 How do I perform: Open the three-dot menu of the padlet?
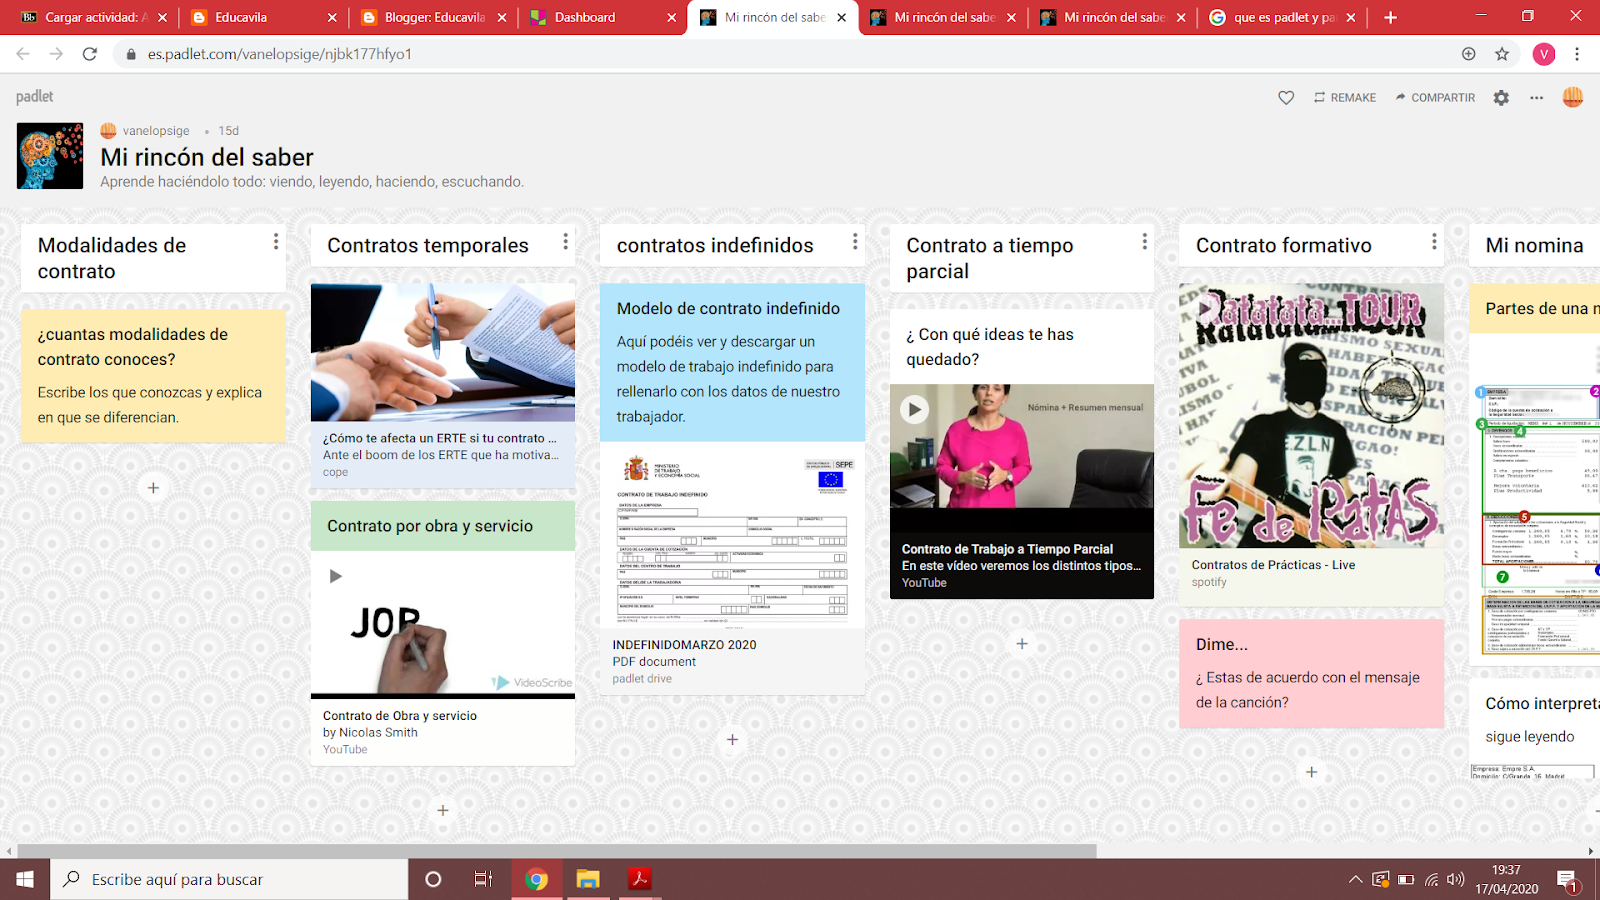[x=1537, y=97]
